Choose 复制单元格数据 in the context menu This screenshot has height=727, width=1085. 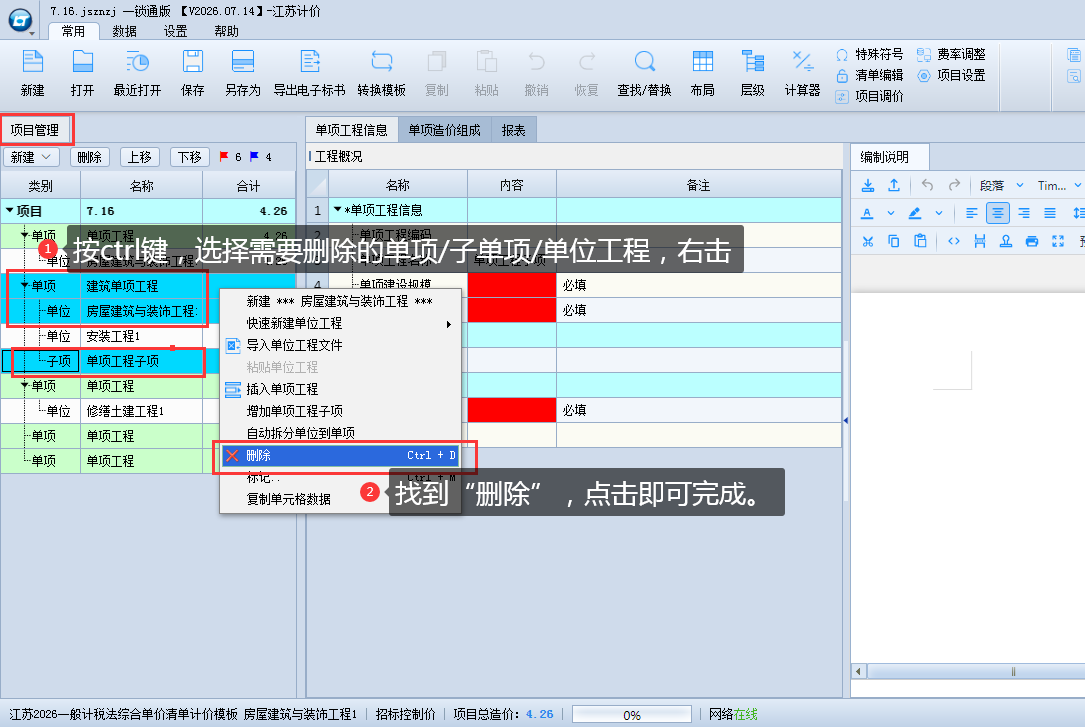click(340, 499)
